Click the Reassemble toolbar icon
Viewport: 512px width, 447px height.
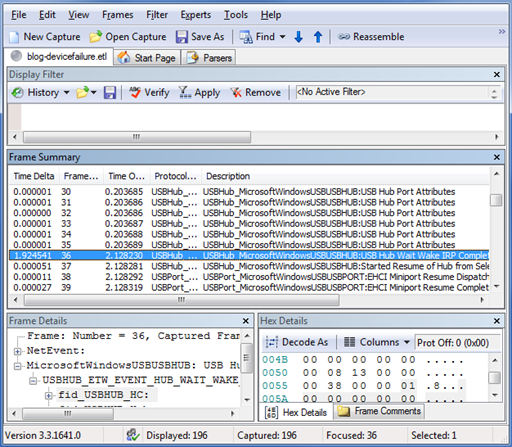point(344,37)
